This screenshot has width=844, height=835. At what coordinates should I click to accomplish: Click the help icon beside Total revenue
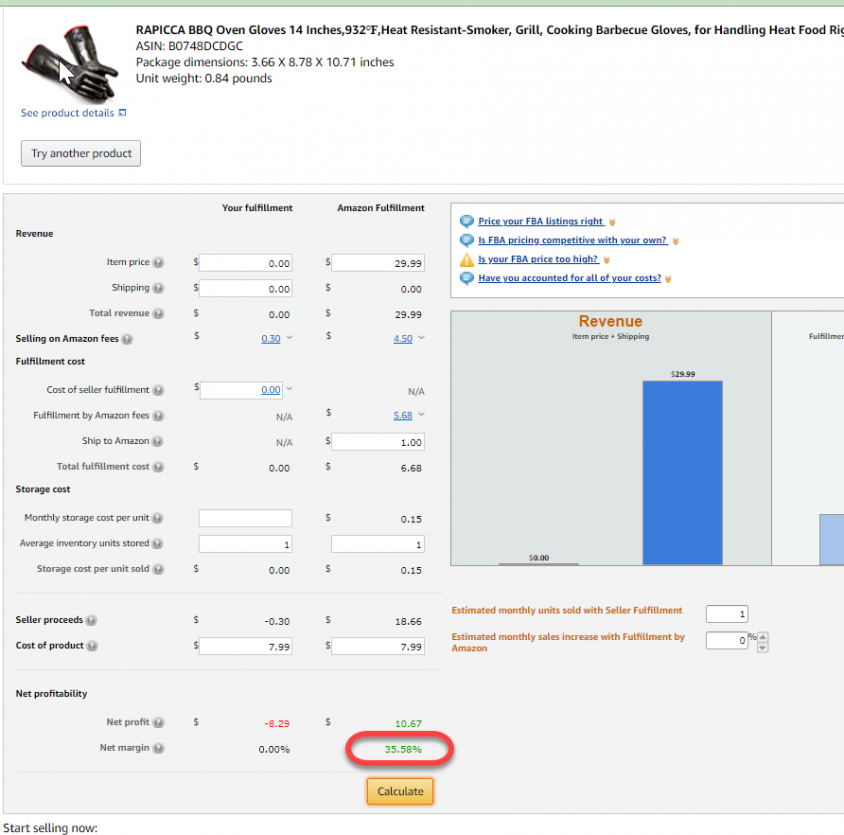[x=158, y=313]
